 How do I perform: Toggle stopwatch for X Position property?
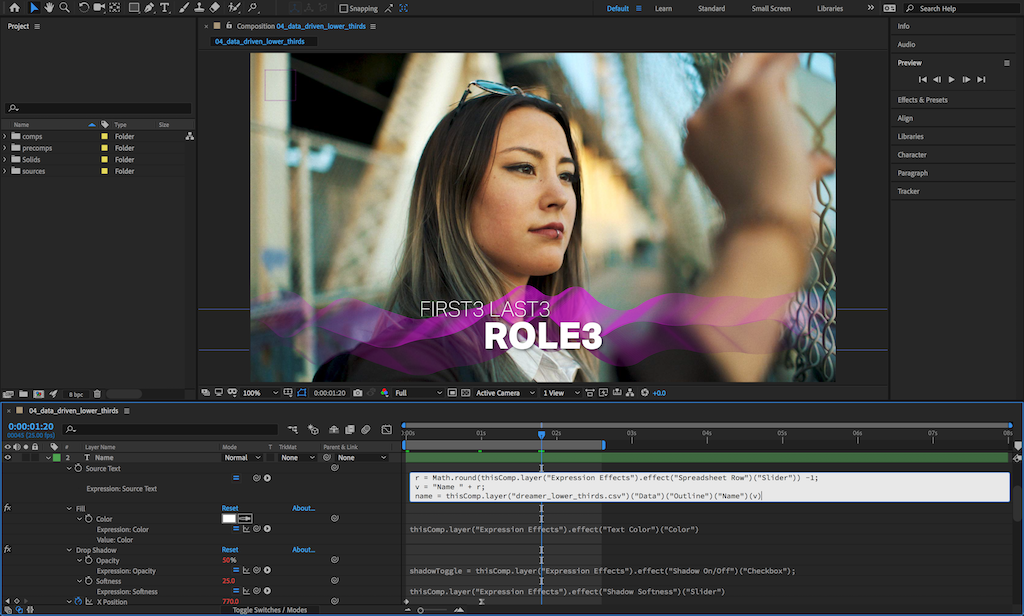coord(78,601)
